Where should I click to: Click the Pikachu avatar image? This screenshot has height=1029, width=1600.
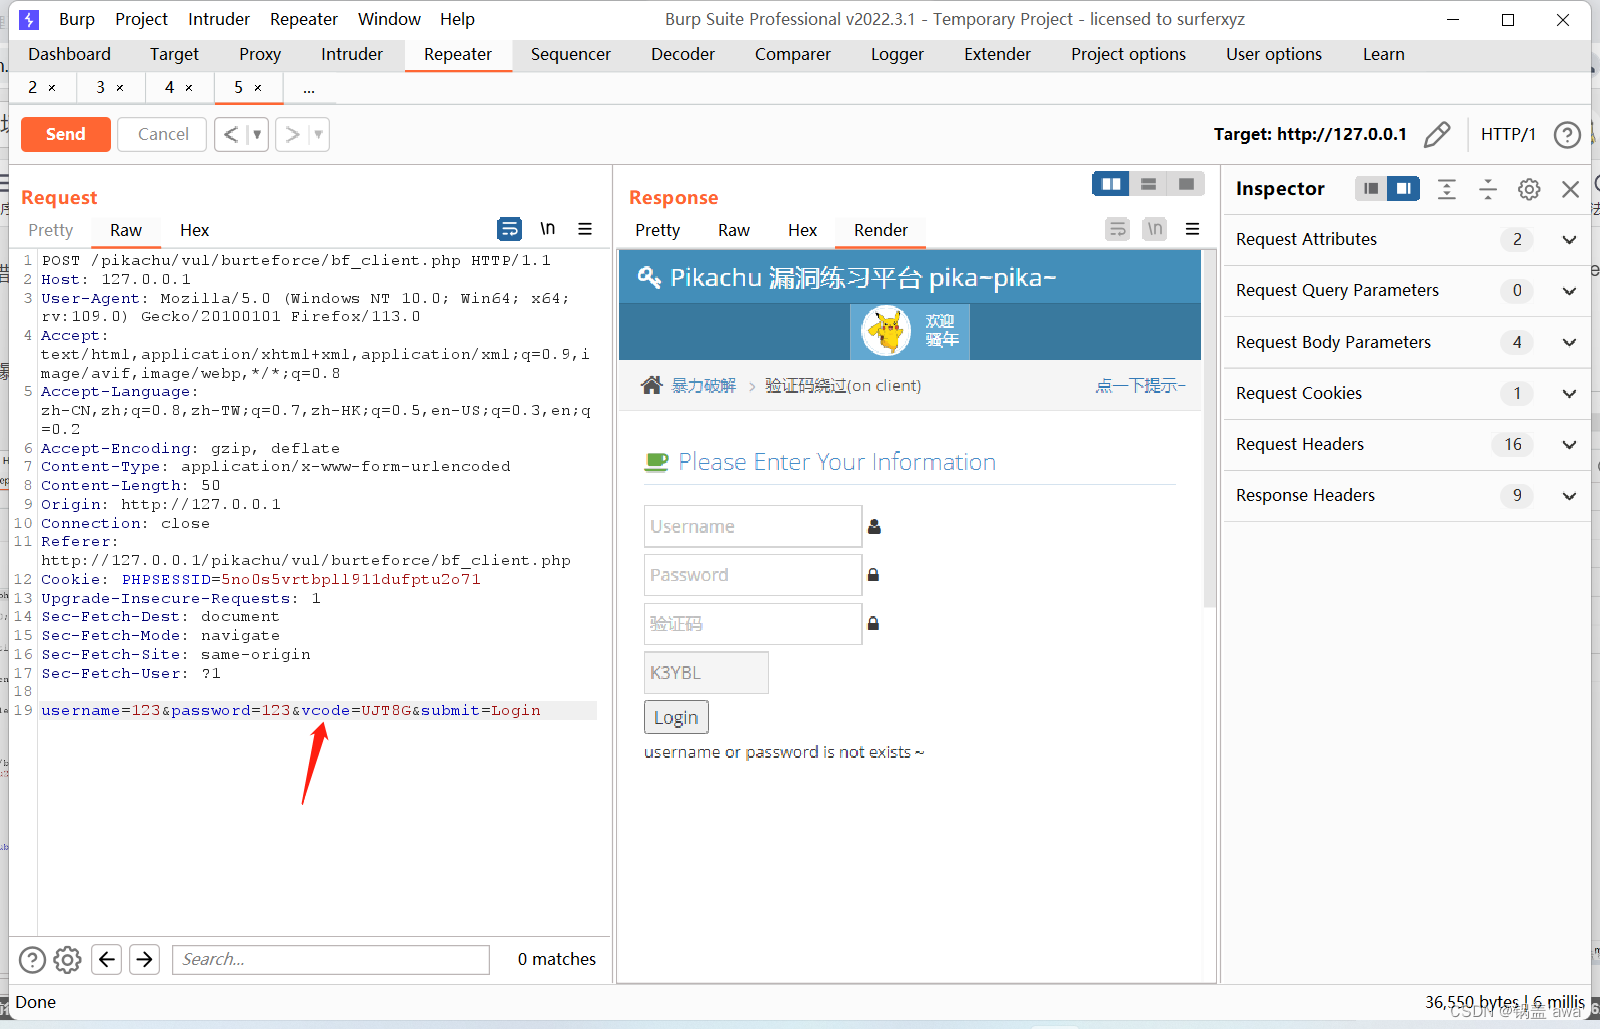point(887,331)
